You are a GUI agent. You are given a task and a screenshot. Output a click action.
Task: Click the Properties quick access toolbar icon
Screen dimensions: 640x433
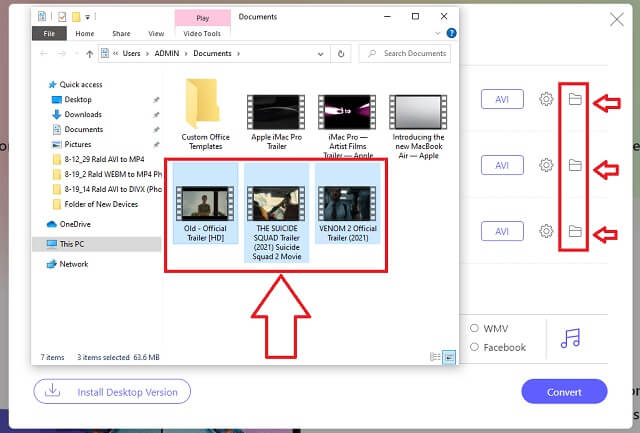62,17
